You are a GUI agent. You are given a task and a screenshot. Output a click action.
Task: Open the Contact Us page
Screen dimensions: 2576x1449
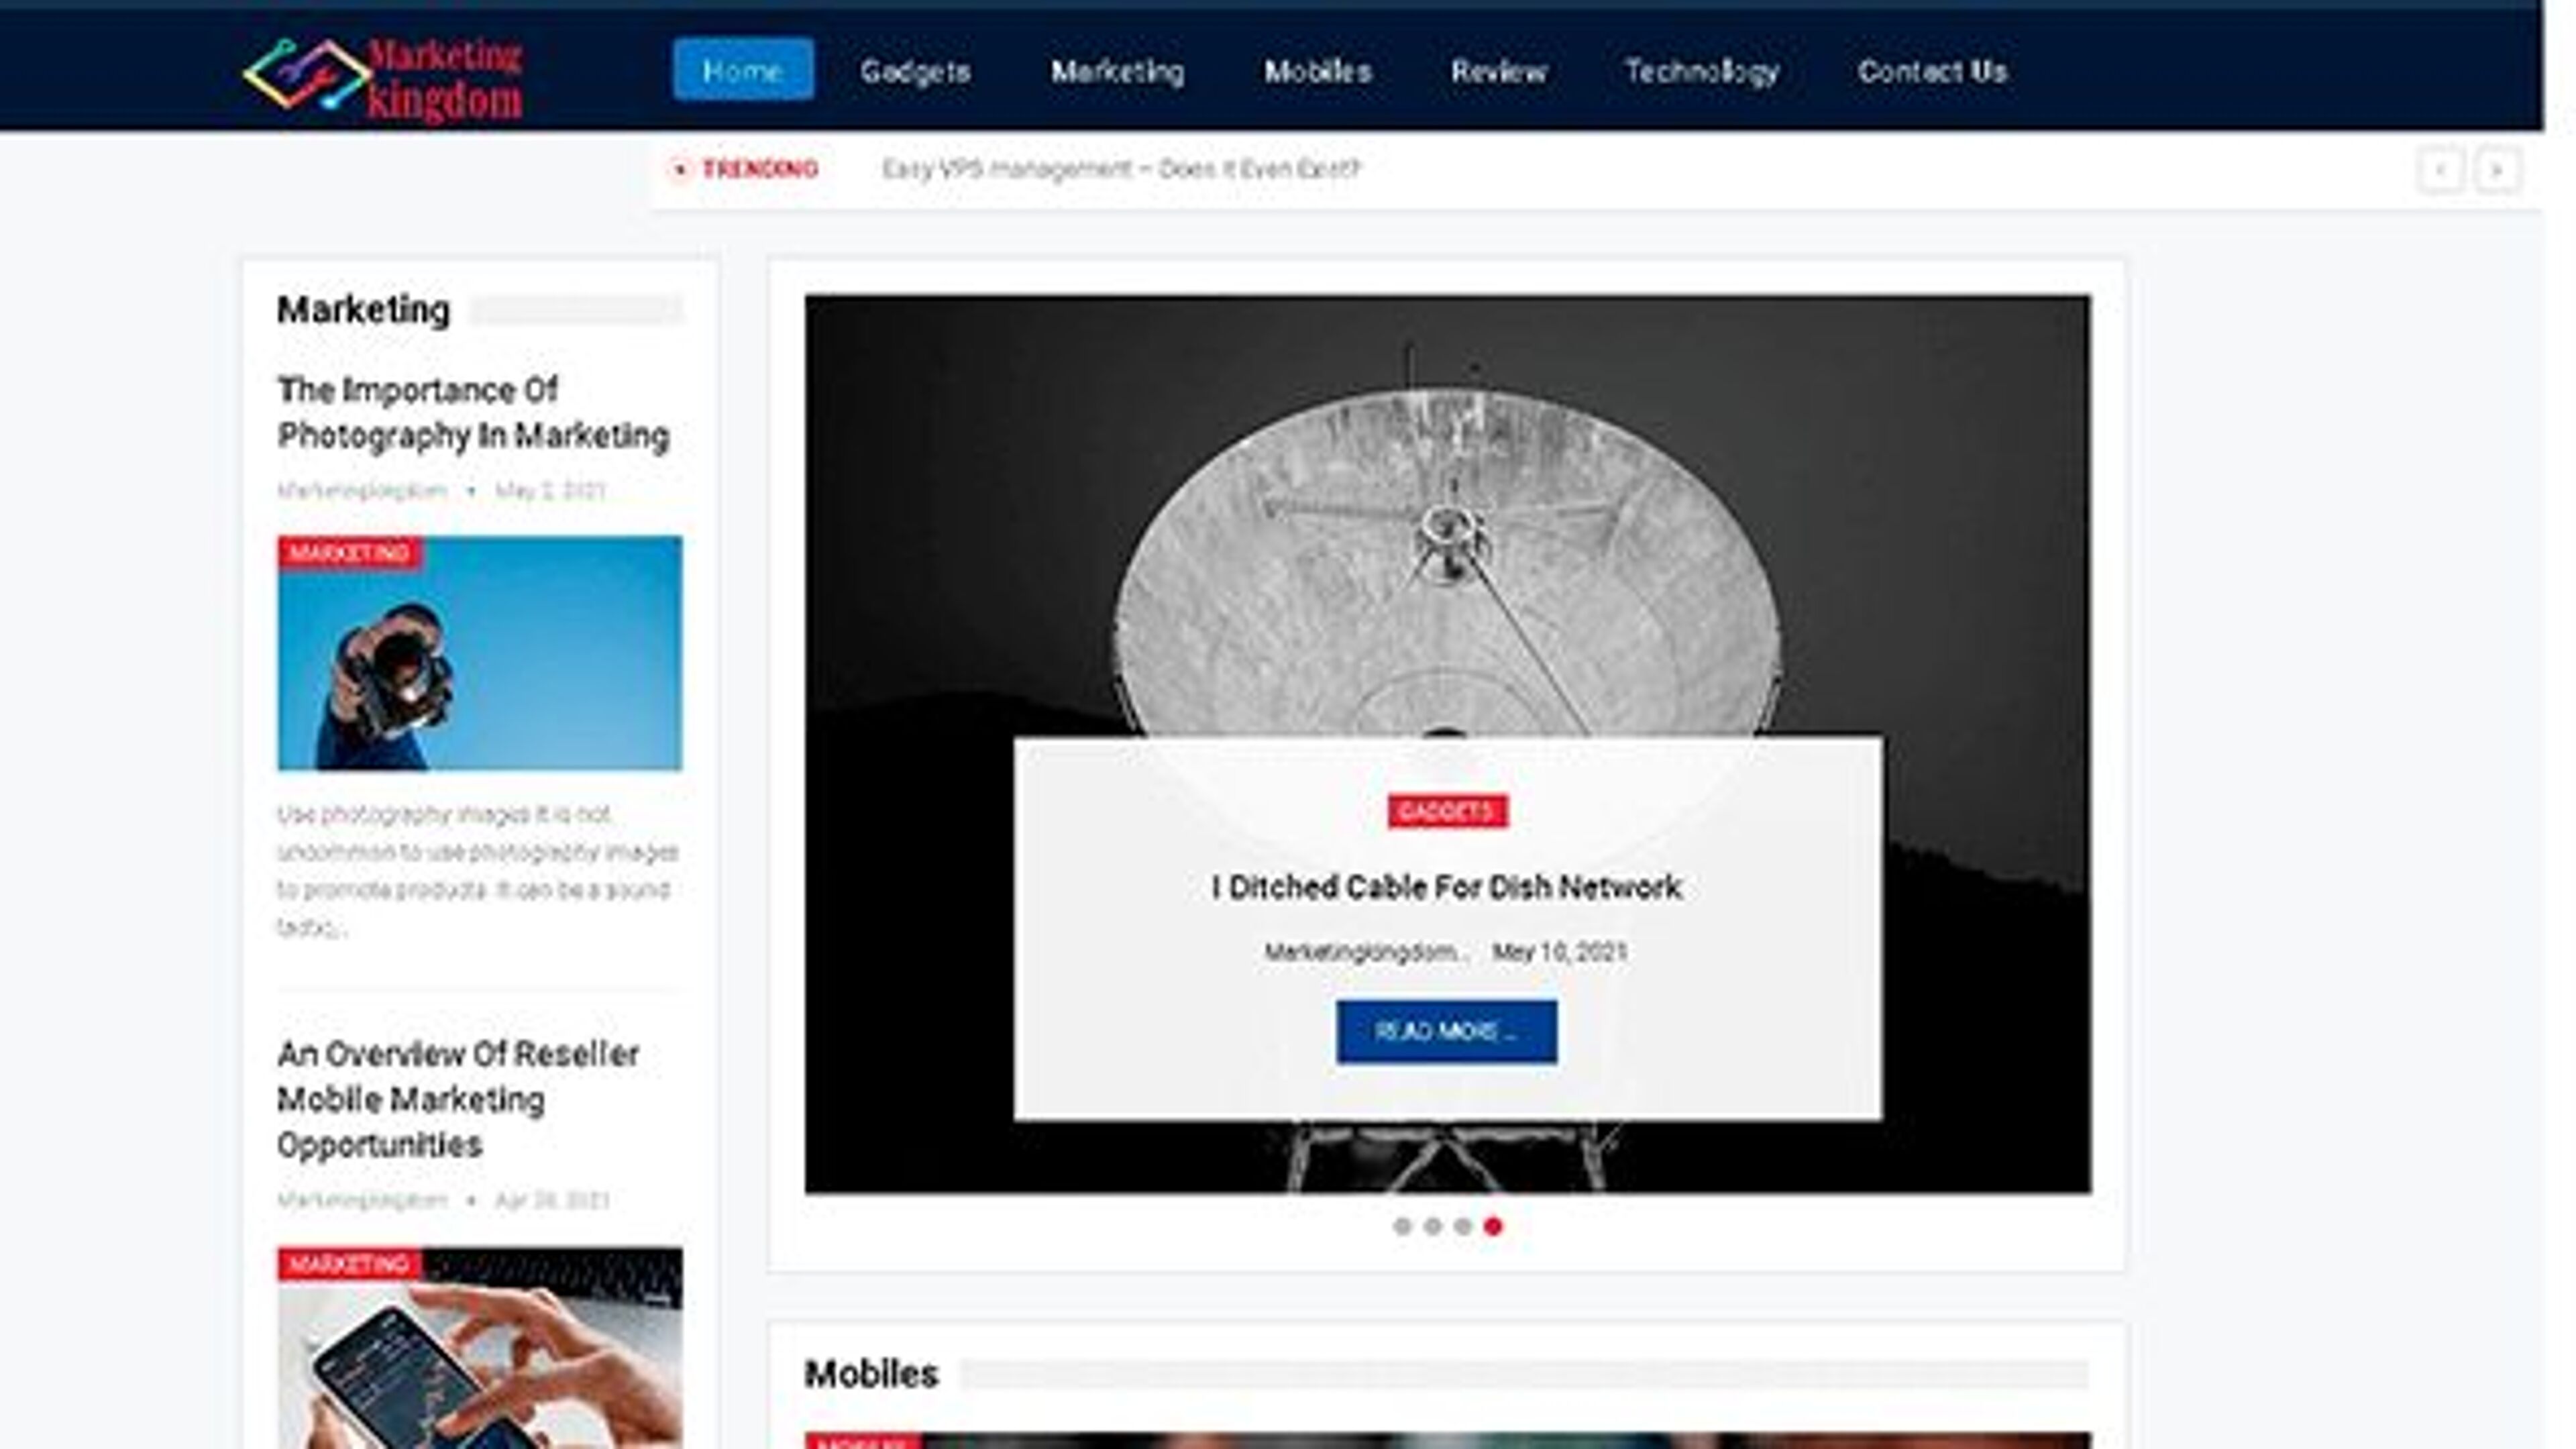click(1932, 71)
